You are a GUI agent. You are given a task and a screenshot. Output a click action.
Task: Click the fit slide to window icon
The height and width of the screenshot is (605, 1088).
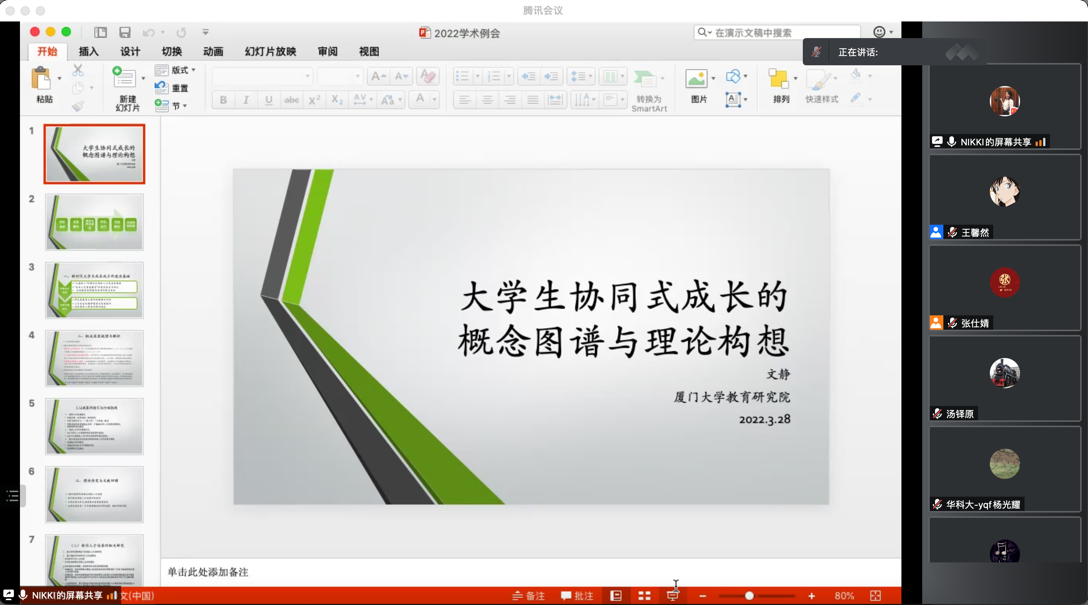pos(875,596)
